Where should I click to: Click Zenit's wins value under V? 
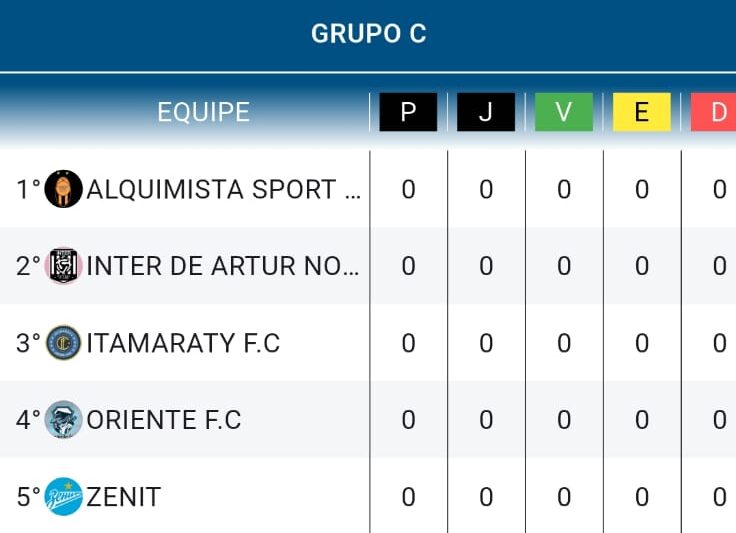tap(564, 497)
